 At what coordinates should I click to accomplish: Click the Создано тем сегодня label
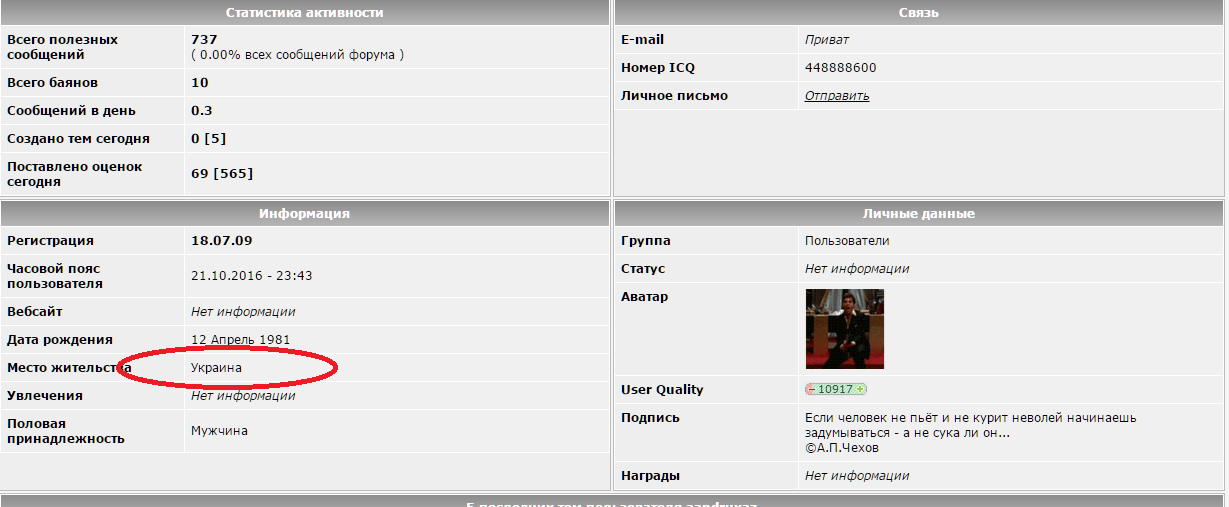78,139
